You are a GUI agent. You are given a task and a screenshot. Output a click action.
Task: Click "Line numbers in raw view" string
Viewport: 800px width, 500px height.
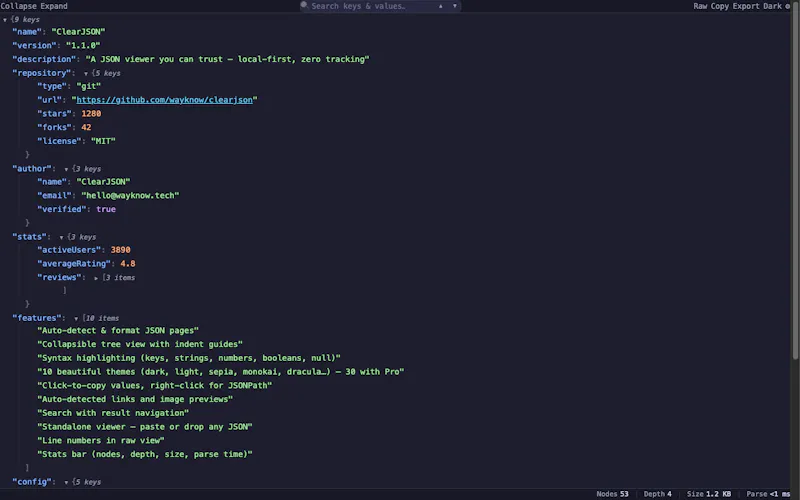pos(101,441)
